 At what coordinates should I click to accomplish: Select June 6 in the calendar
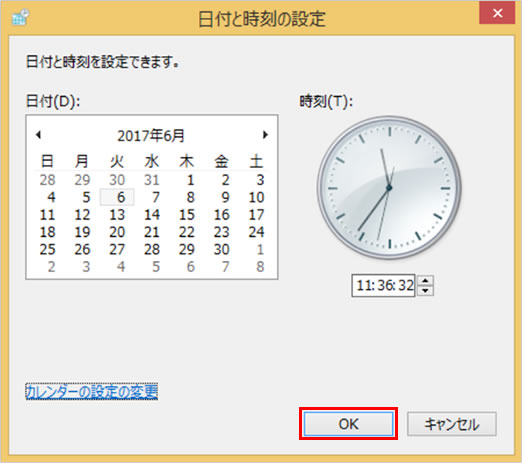pos(117,197)
